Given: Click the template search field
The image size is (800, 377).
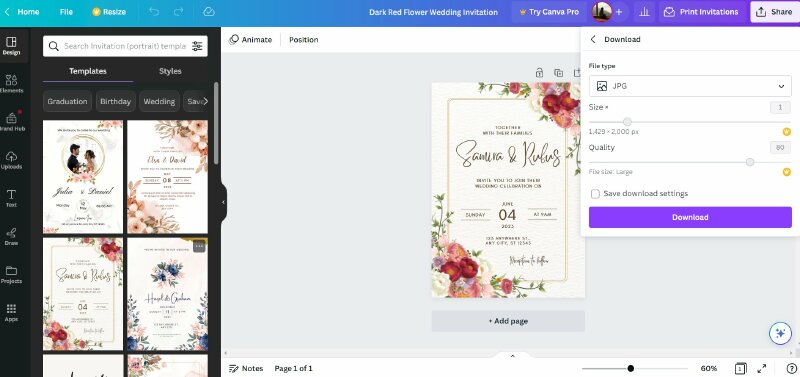Looking at the screenshot, I should [x=125, y=46].
